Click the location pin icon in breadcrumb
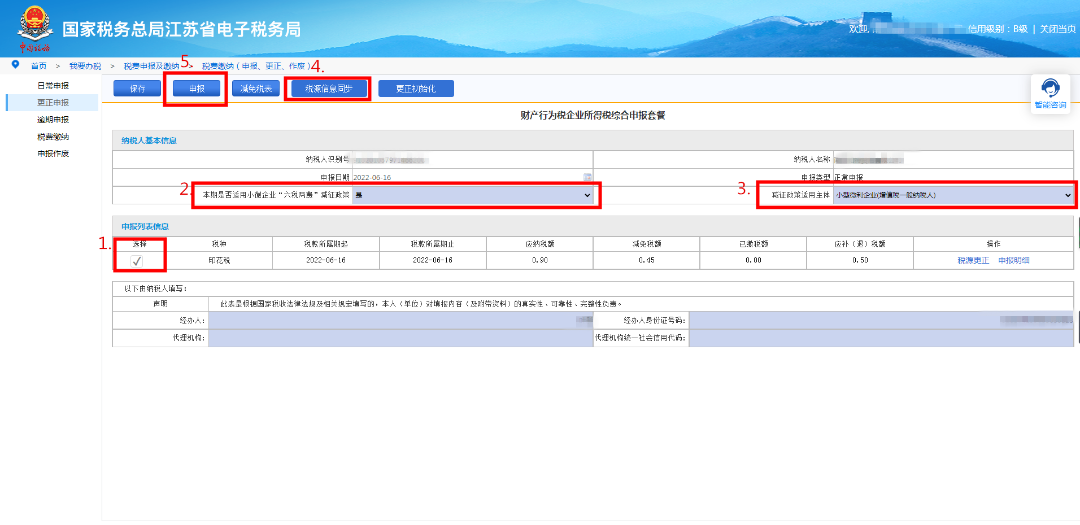1080x525 pixels. 15,65
